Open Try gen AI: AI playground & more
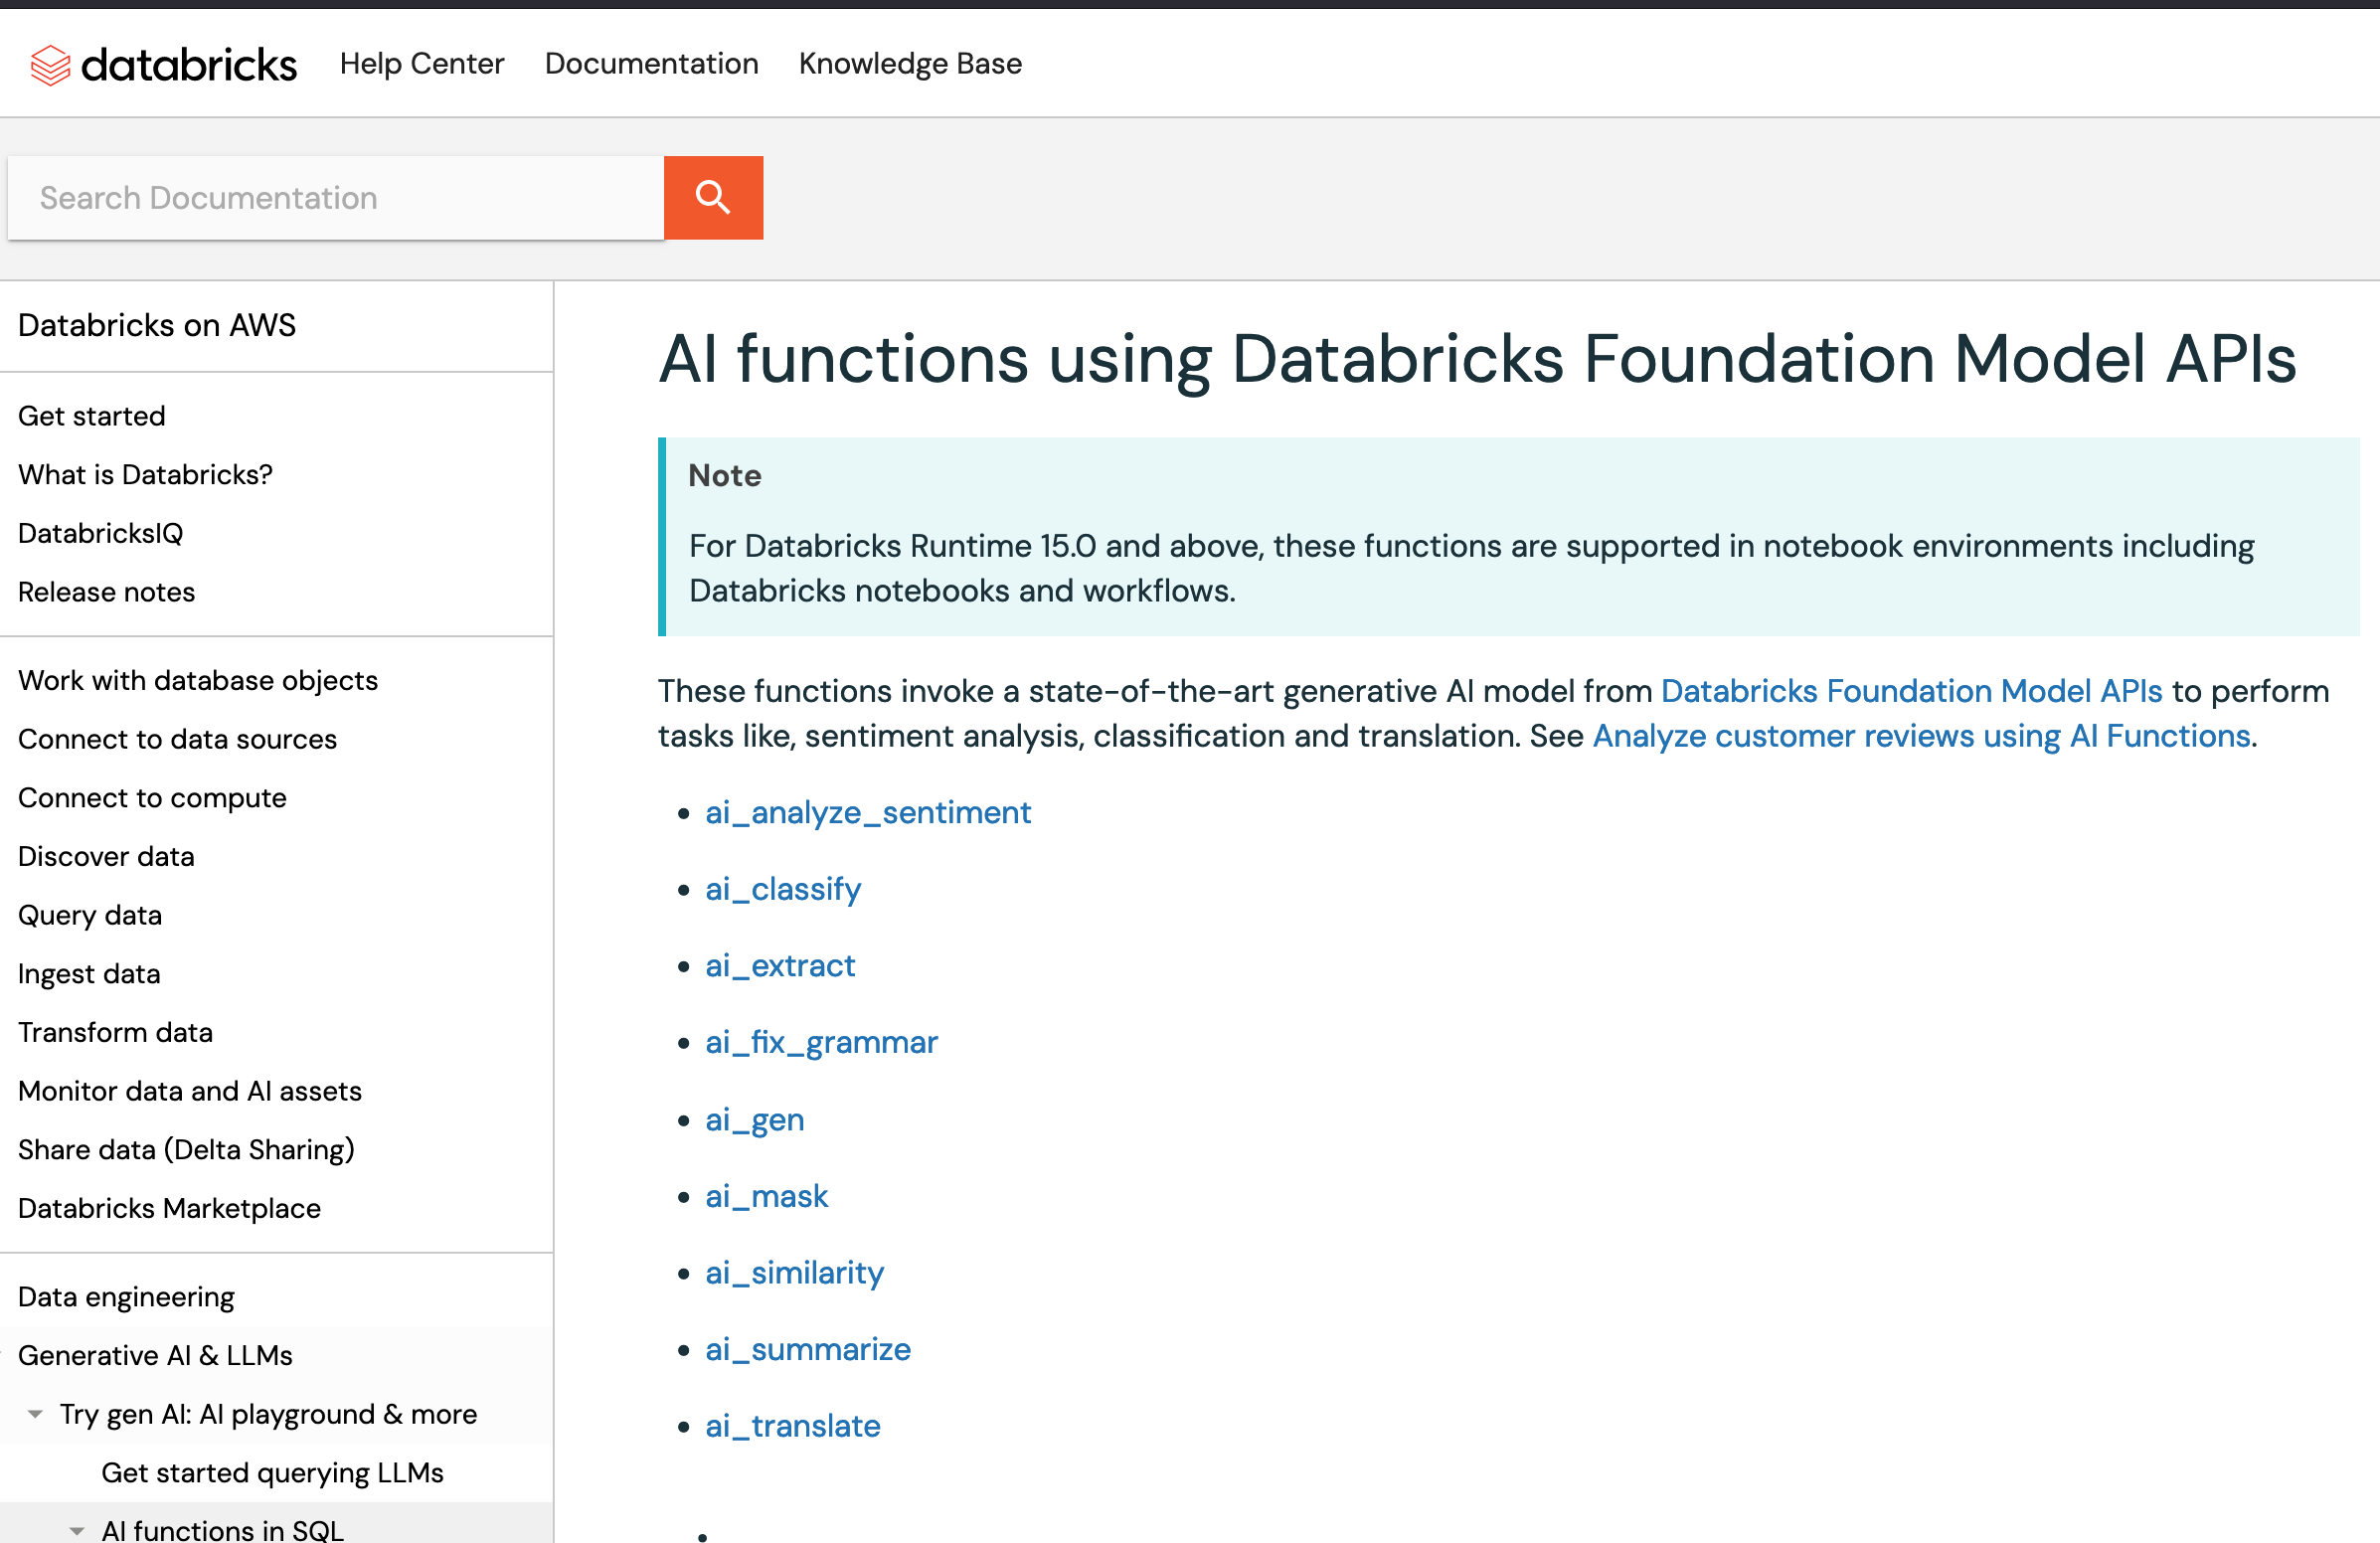The image size is (2380, 1543). (268, 1414)
